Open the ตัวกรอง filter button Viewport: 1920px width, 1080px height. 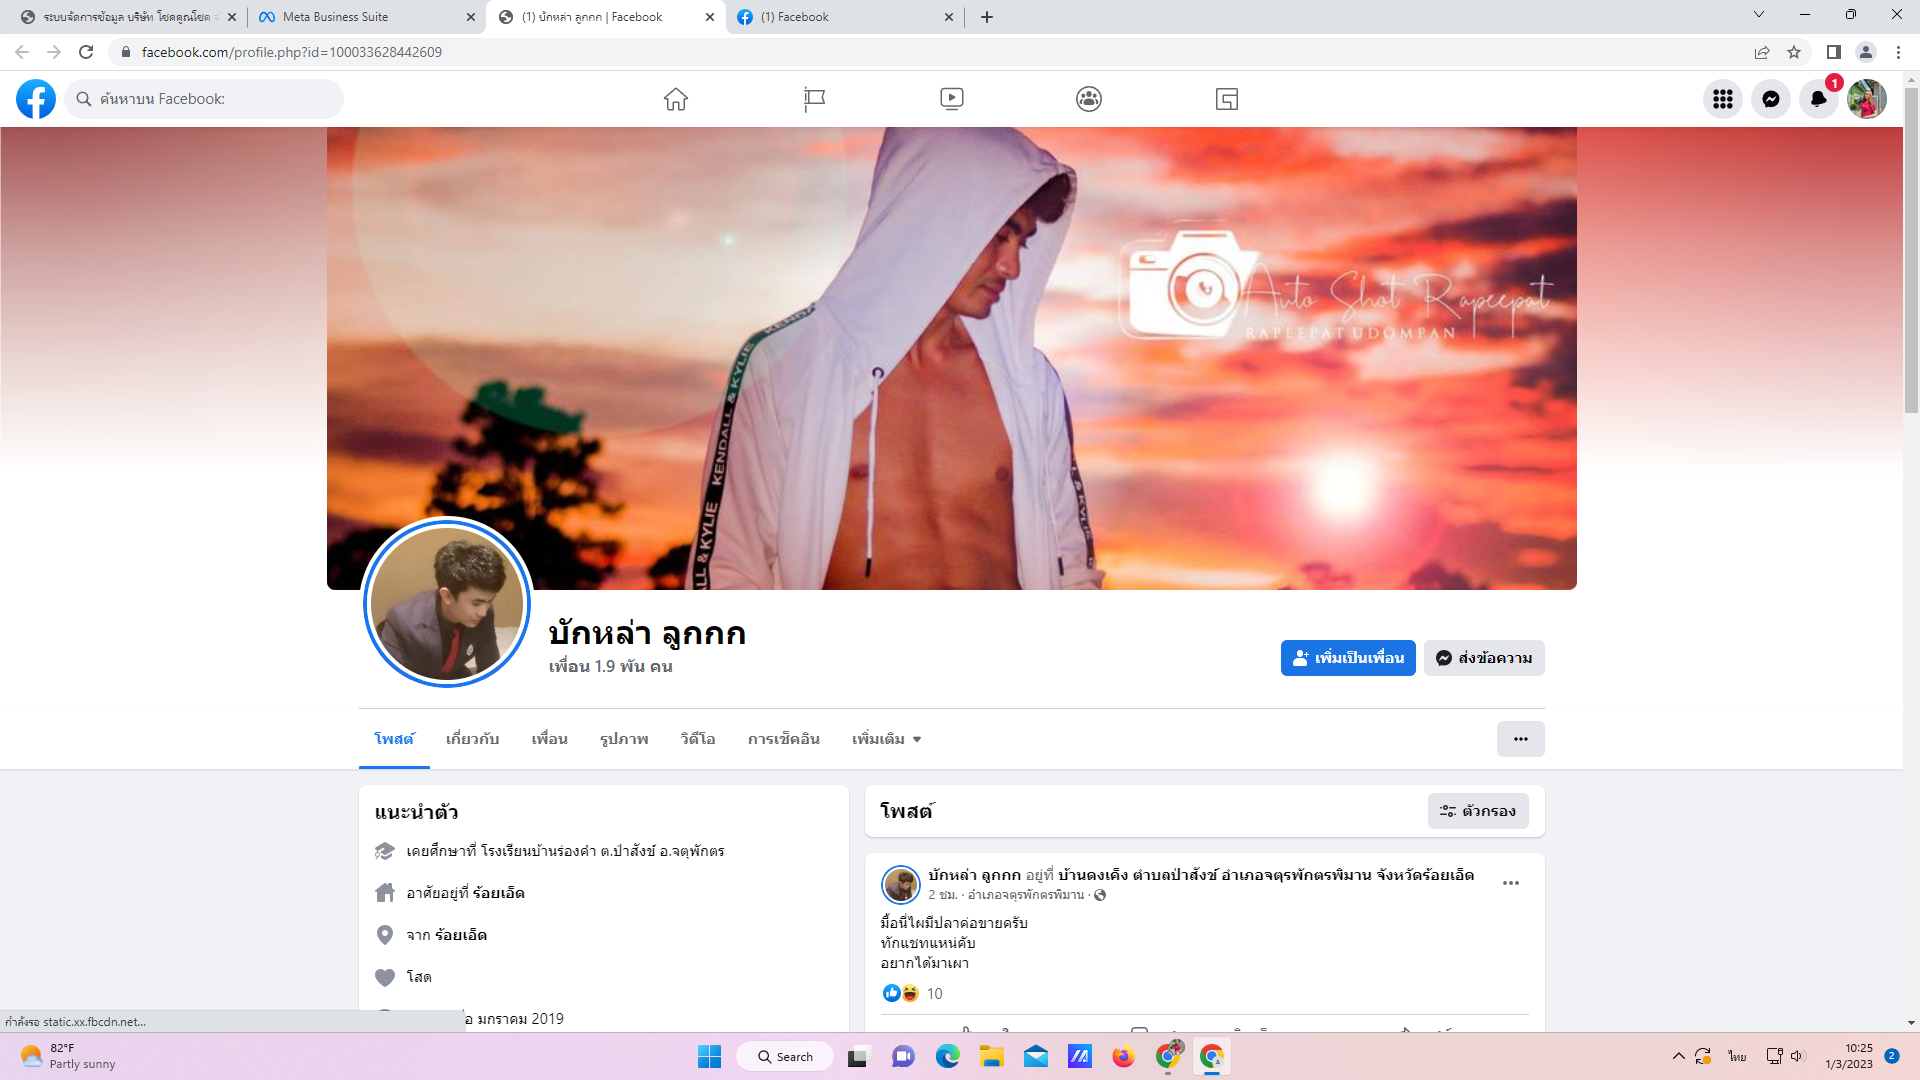1478,811
